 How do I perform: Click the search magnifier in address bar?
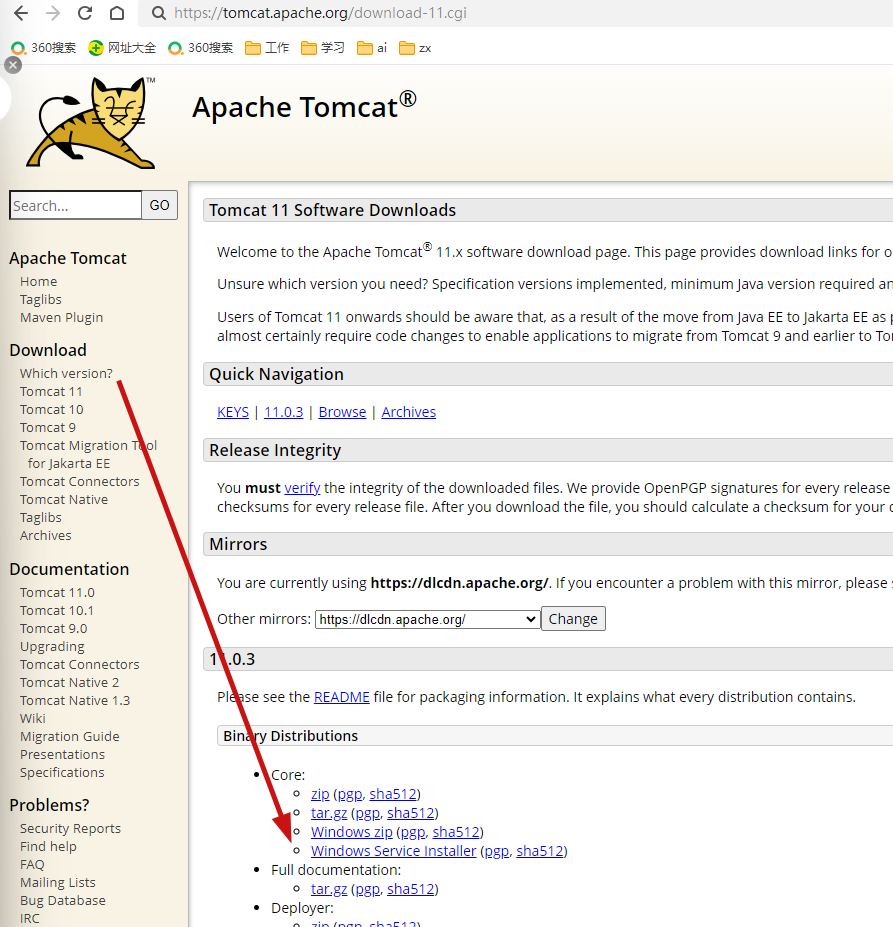tap(158, 13)
